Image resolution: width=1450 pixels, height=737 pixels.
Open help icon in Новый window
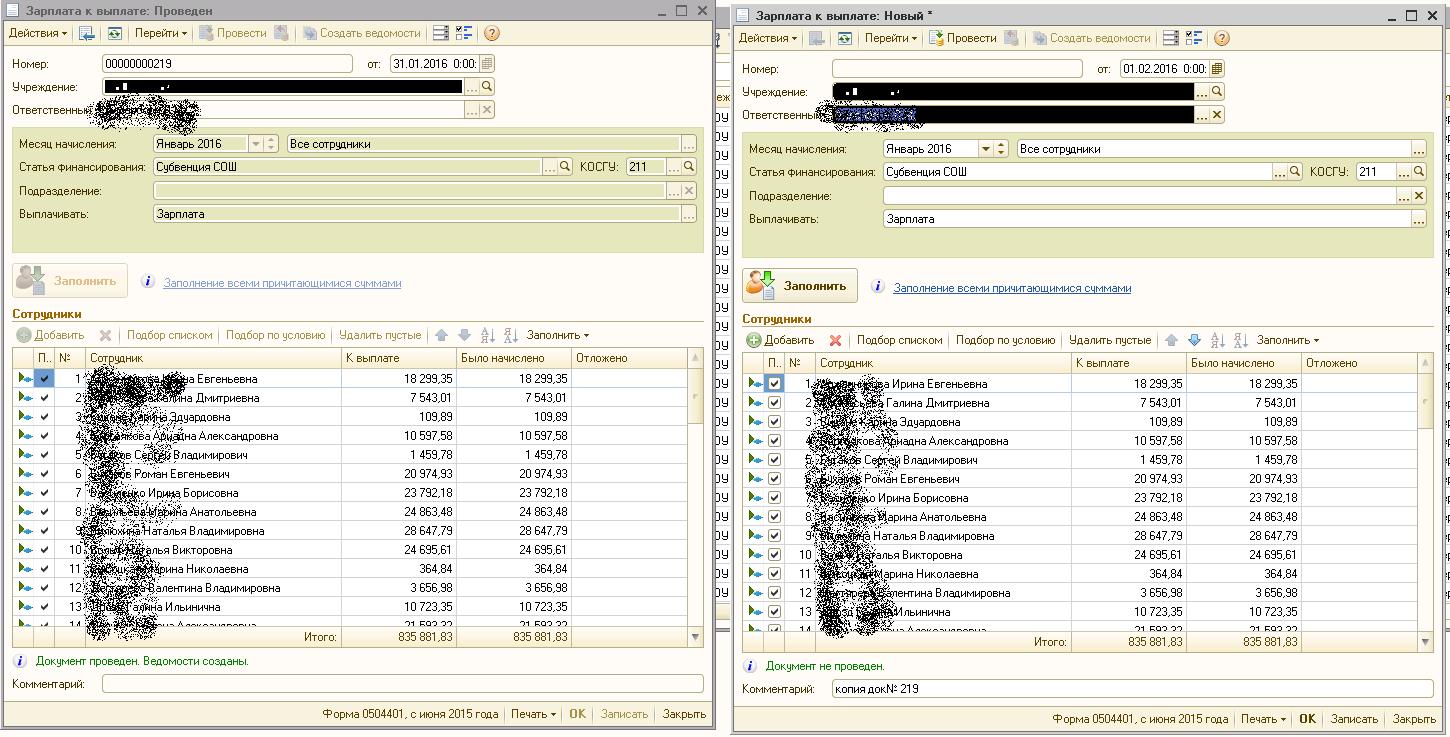click(x=1221, y=38)
